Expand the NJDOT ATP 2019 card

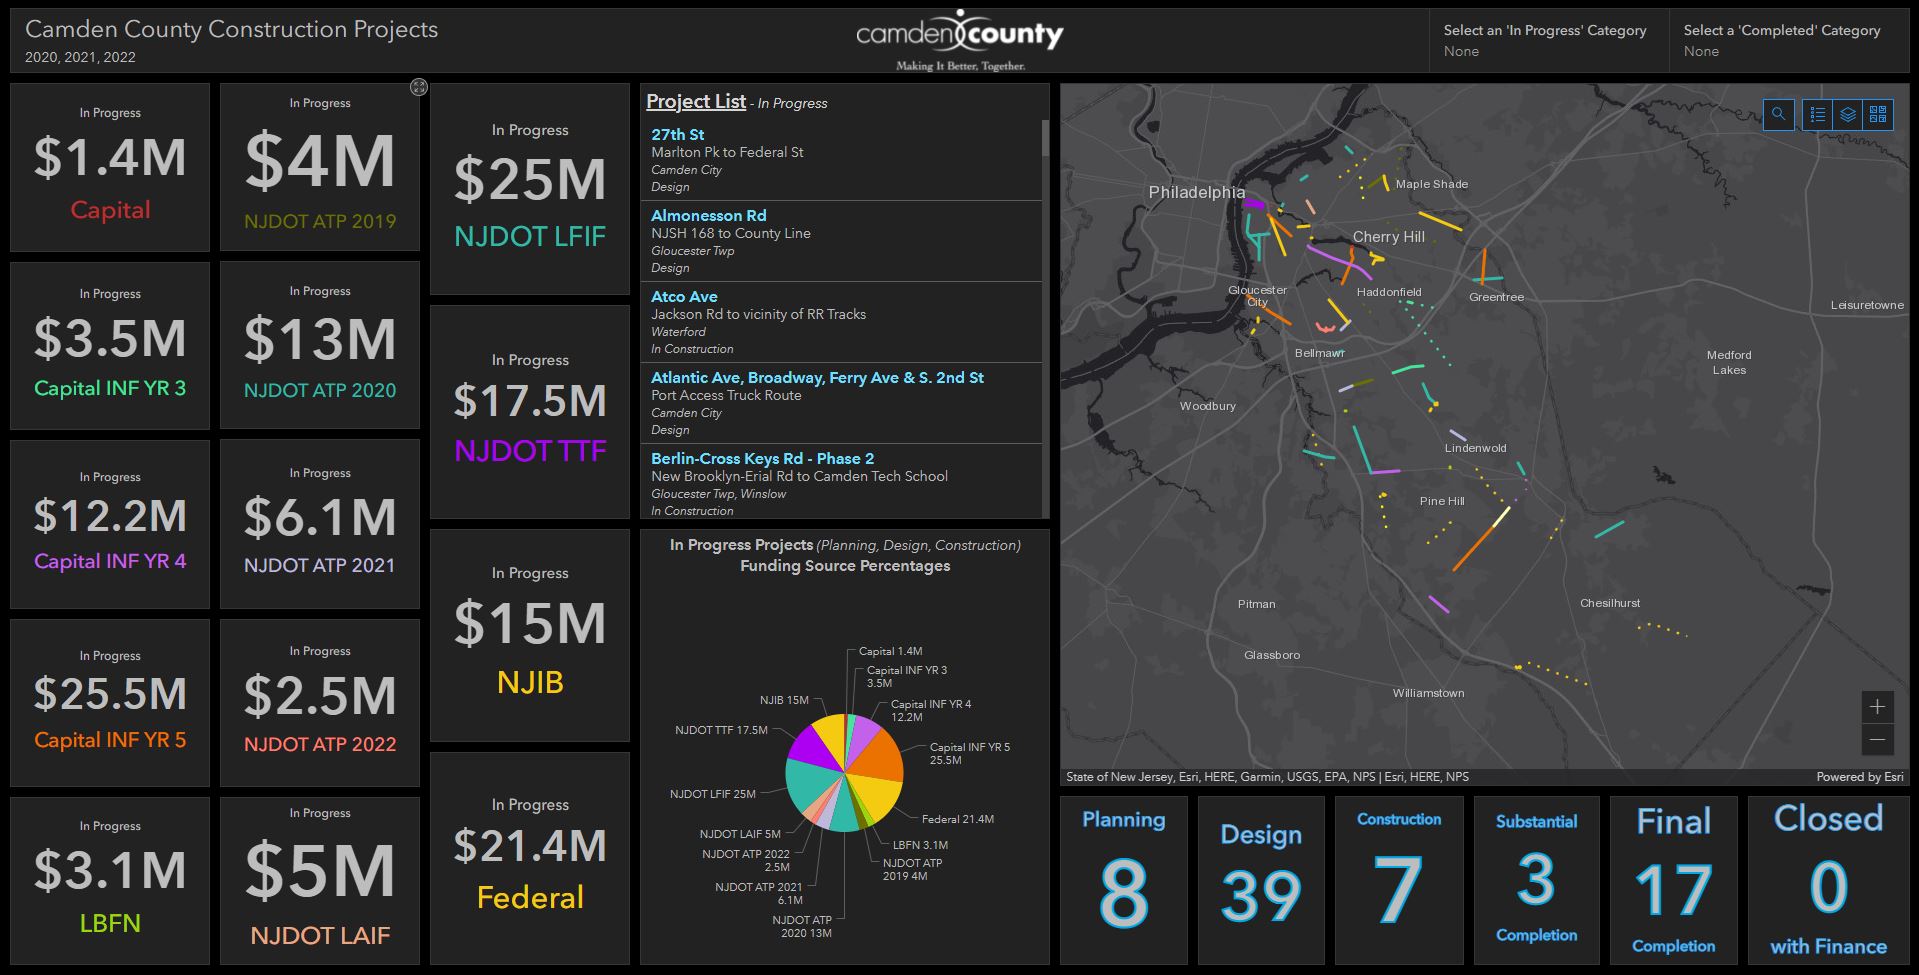pyautogui.click(x=419, y=87)
